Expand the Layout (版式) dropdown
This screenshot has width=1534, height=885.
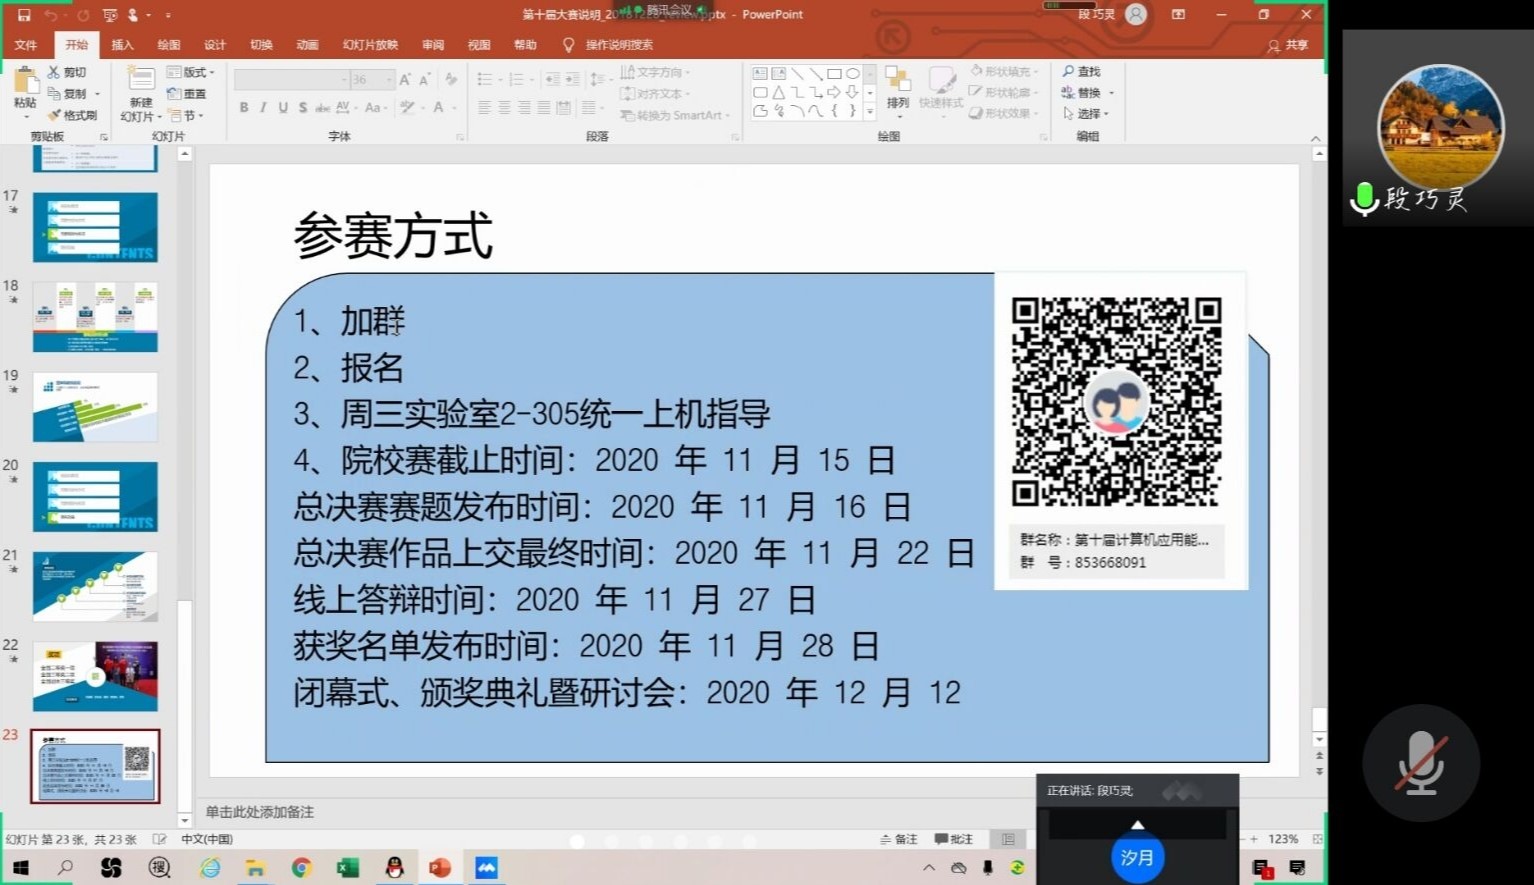click(191, 72)
